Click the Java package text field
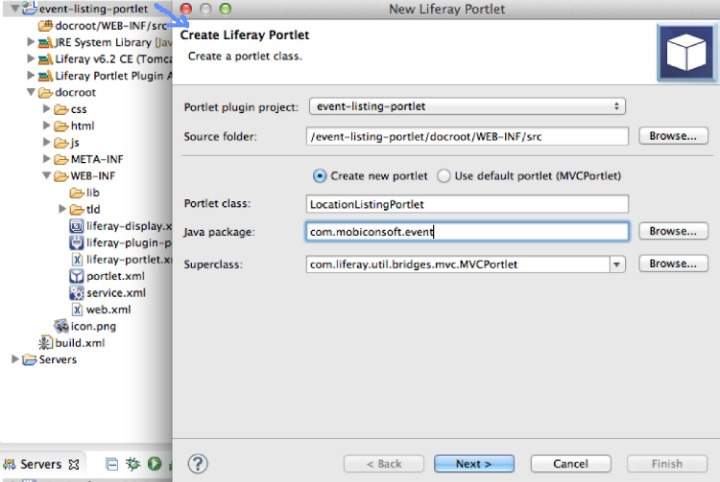Image resolution: width=720 pixels, height=482 pixels. [x=467, y=232]
